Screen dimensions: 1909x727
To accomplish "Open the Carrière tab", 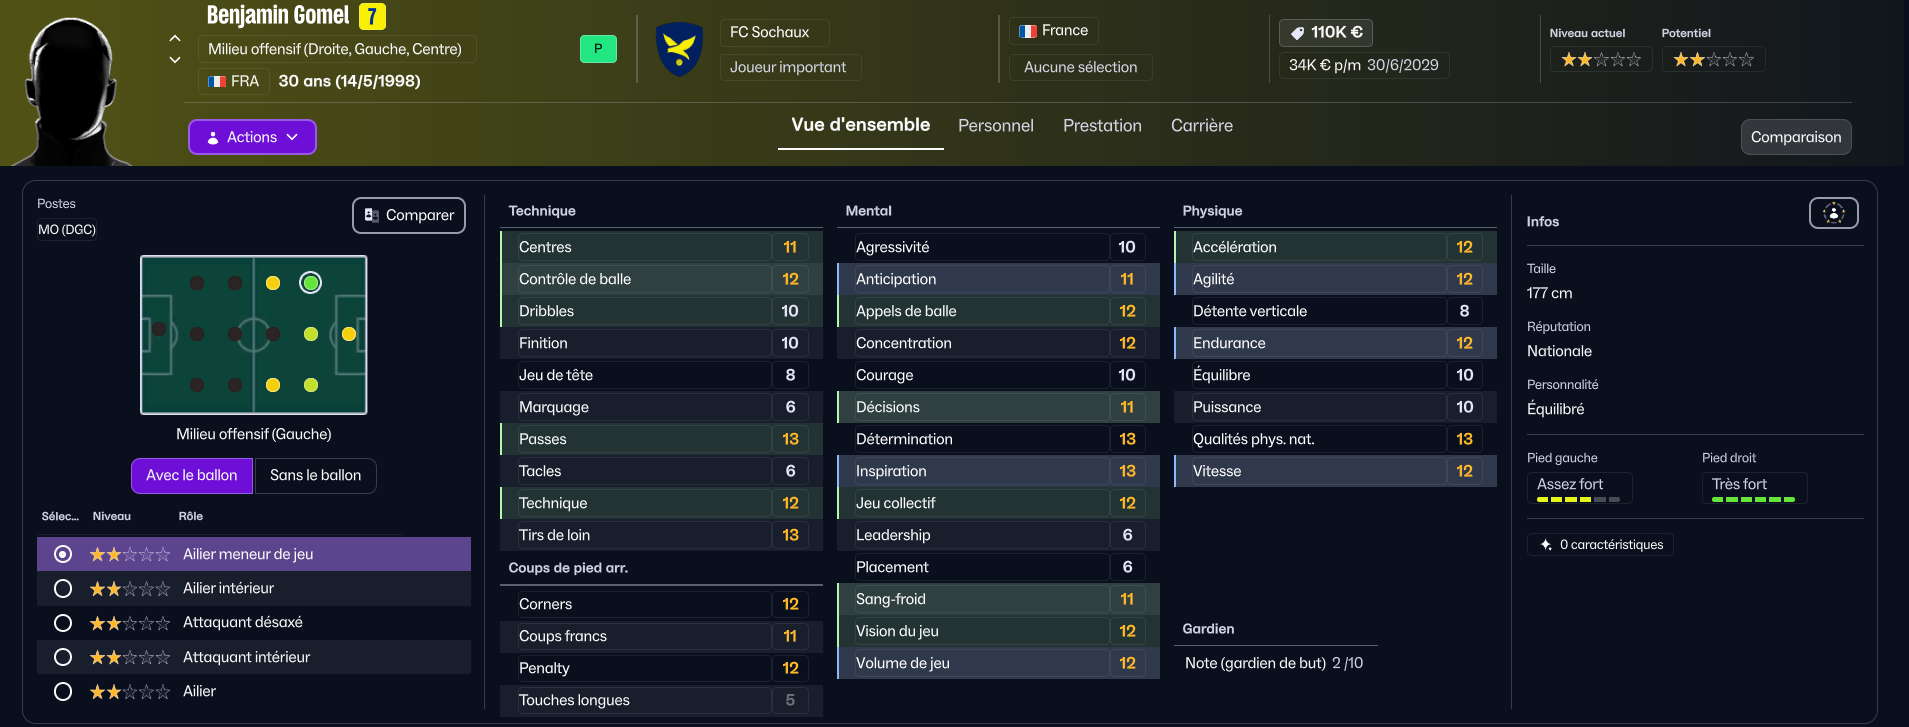I will coord(1201,126).
